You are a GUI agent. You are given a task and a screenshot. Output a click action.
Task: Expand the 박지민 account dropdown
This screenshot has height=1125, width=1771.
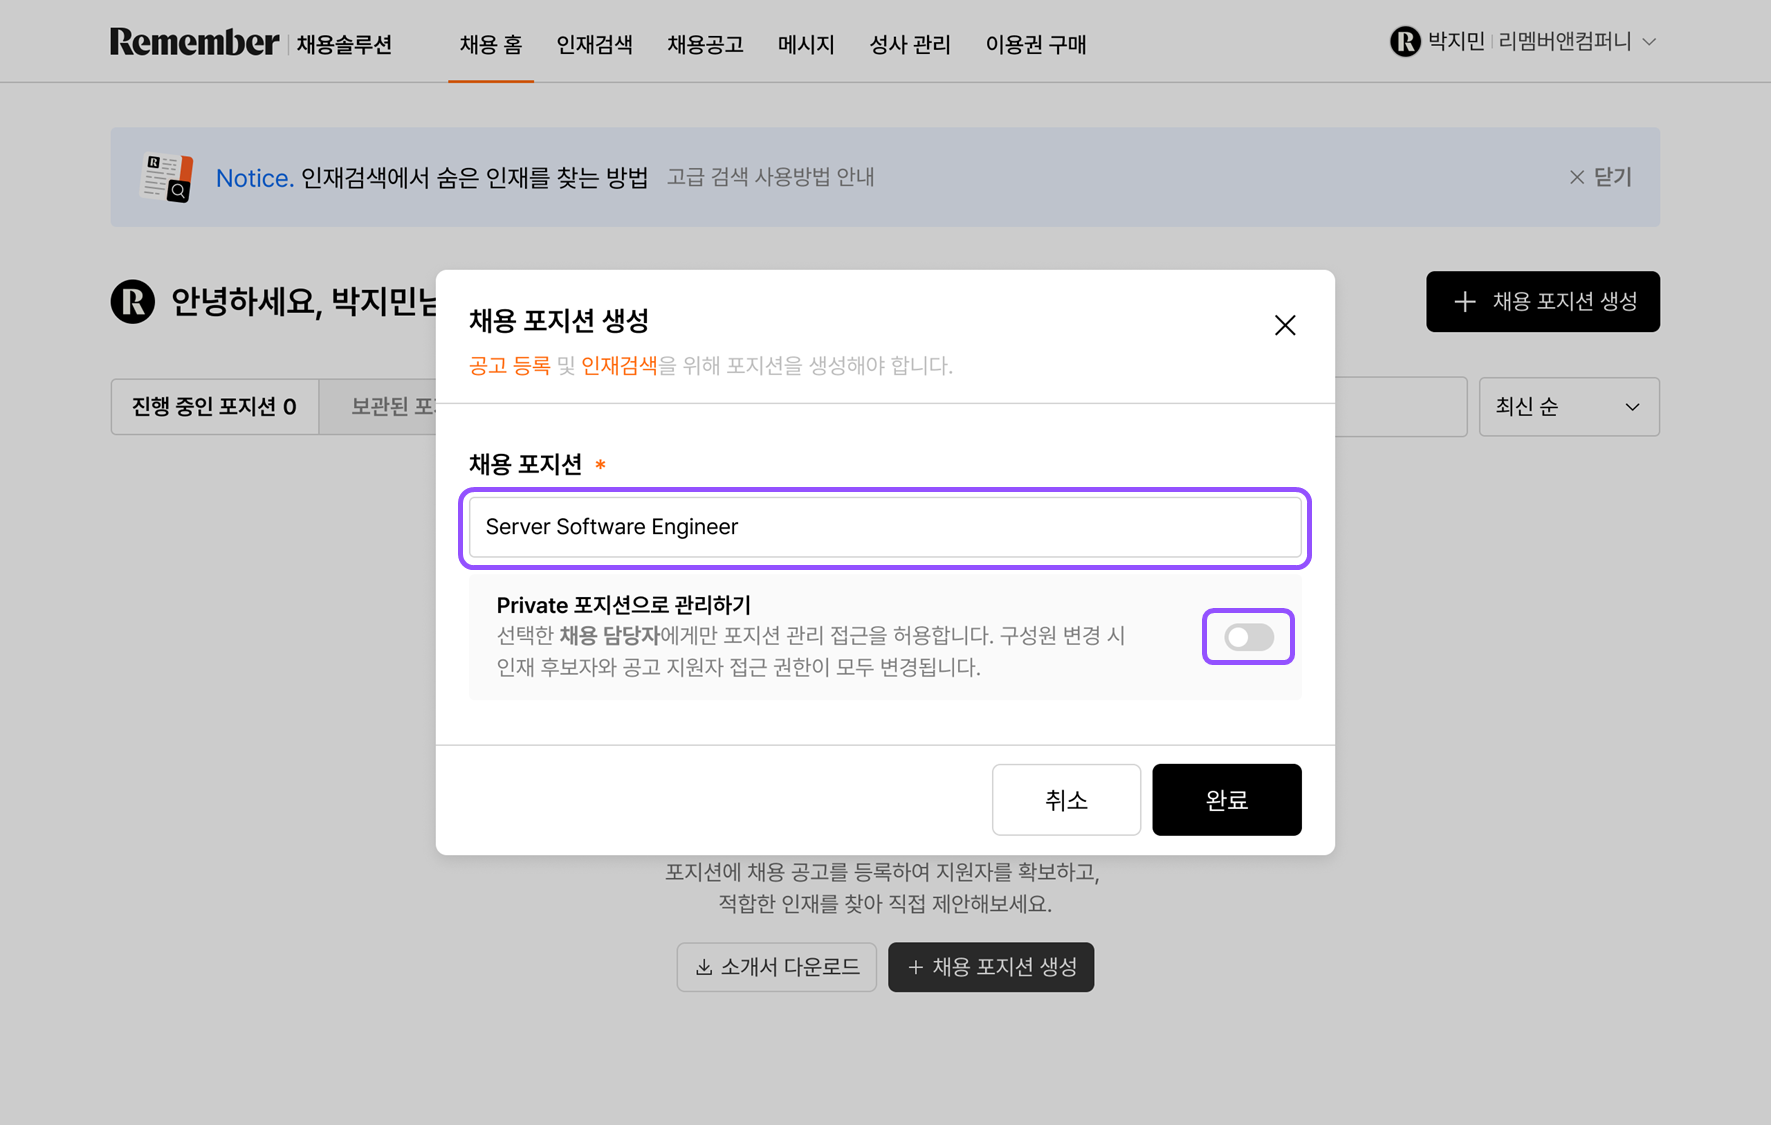(1649, 42)
